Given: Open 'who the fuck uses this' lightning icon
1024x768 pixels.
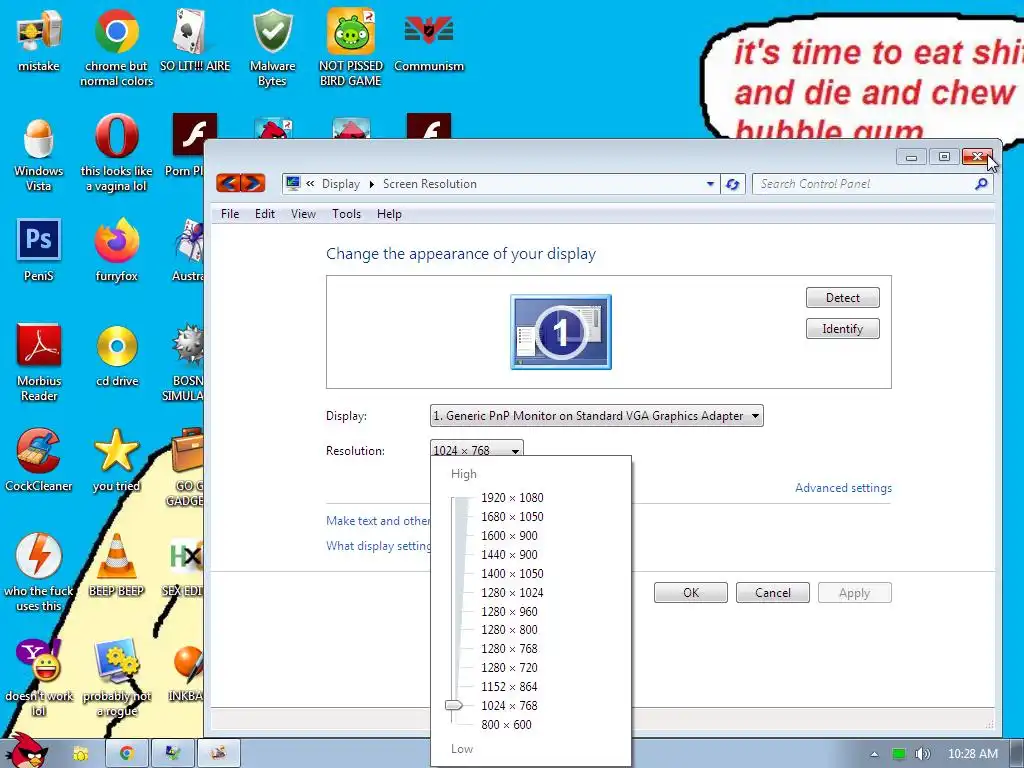Looking at the screenshot, I should tap(39, 573).
